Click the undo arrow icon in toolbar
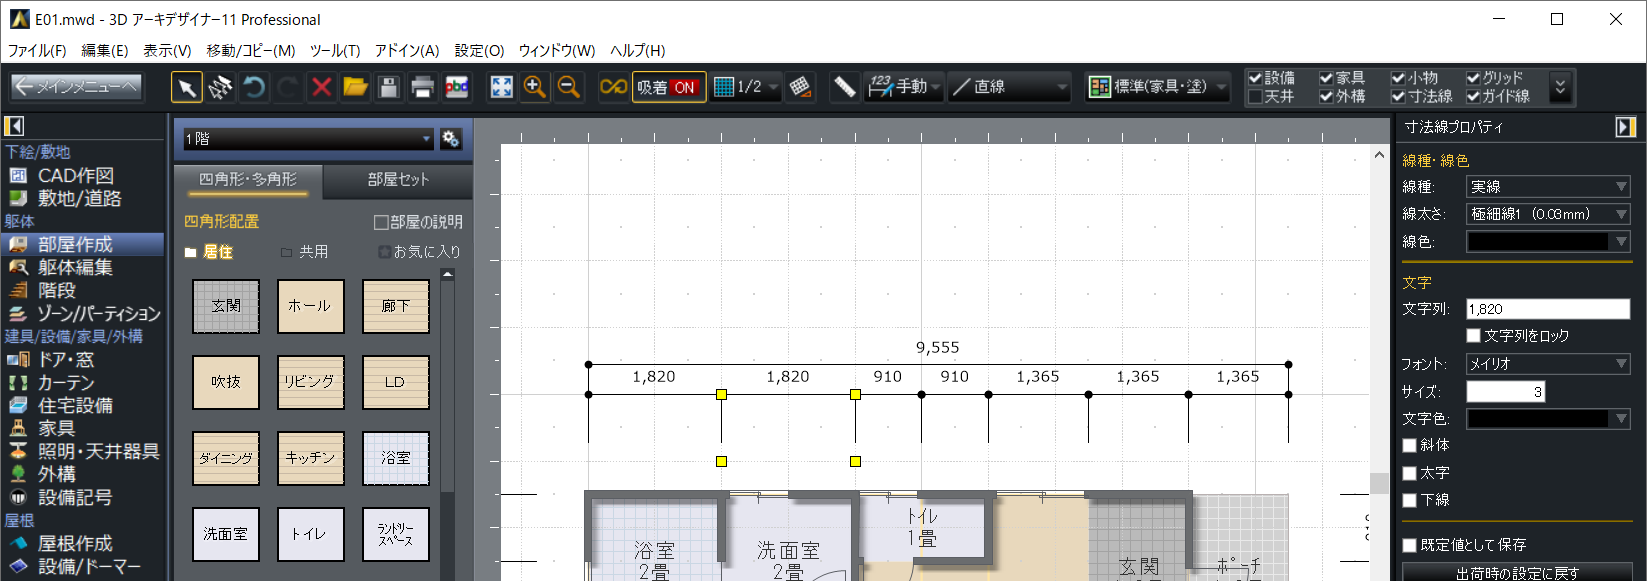 pos(254,88)
